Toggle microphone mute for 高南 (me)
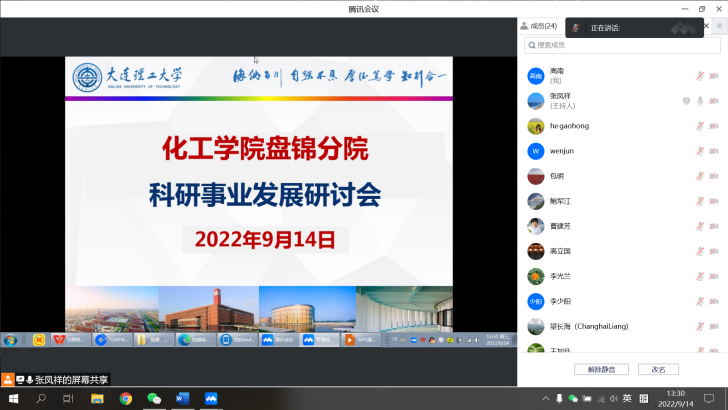 (x=701, y=76)
